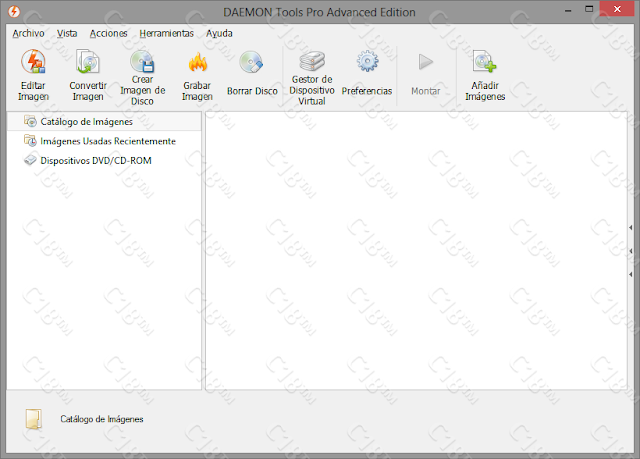Close the DAEMON Tools window
Screen dimensions: 640x459
[617, 9]
